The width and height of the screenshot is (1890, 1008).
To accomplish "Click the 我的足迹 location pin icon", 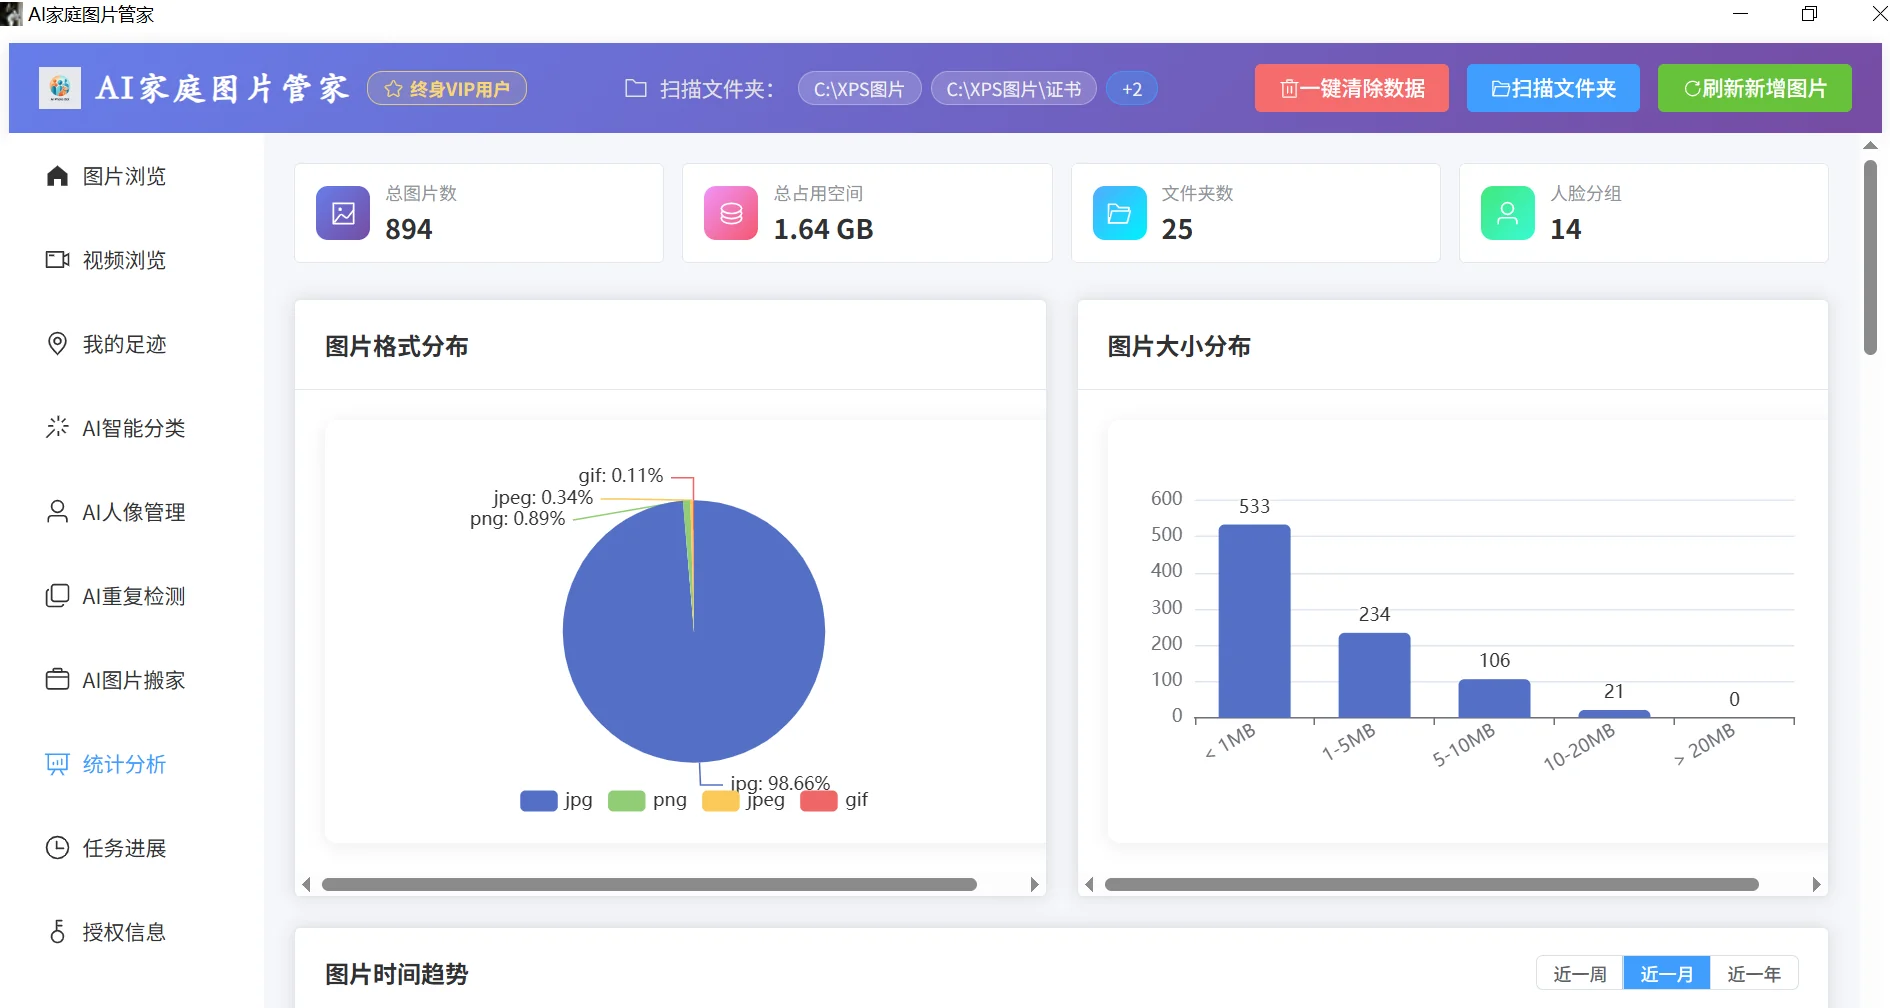I will click(57, 344).
